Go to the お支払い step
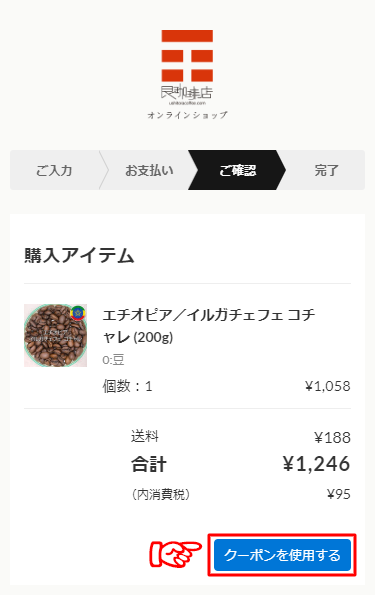 [149, 170]
